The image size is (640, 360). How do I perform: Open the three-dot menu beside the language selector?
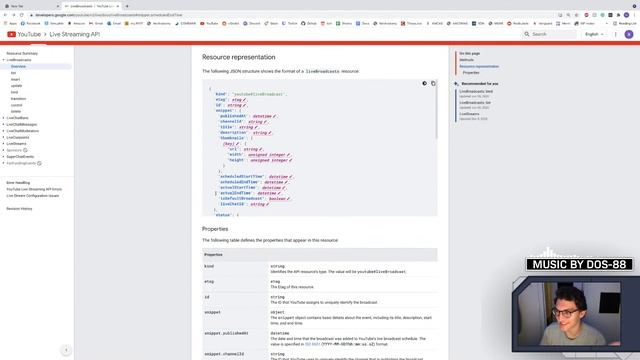tap(616, 34)
